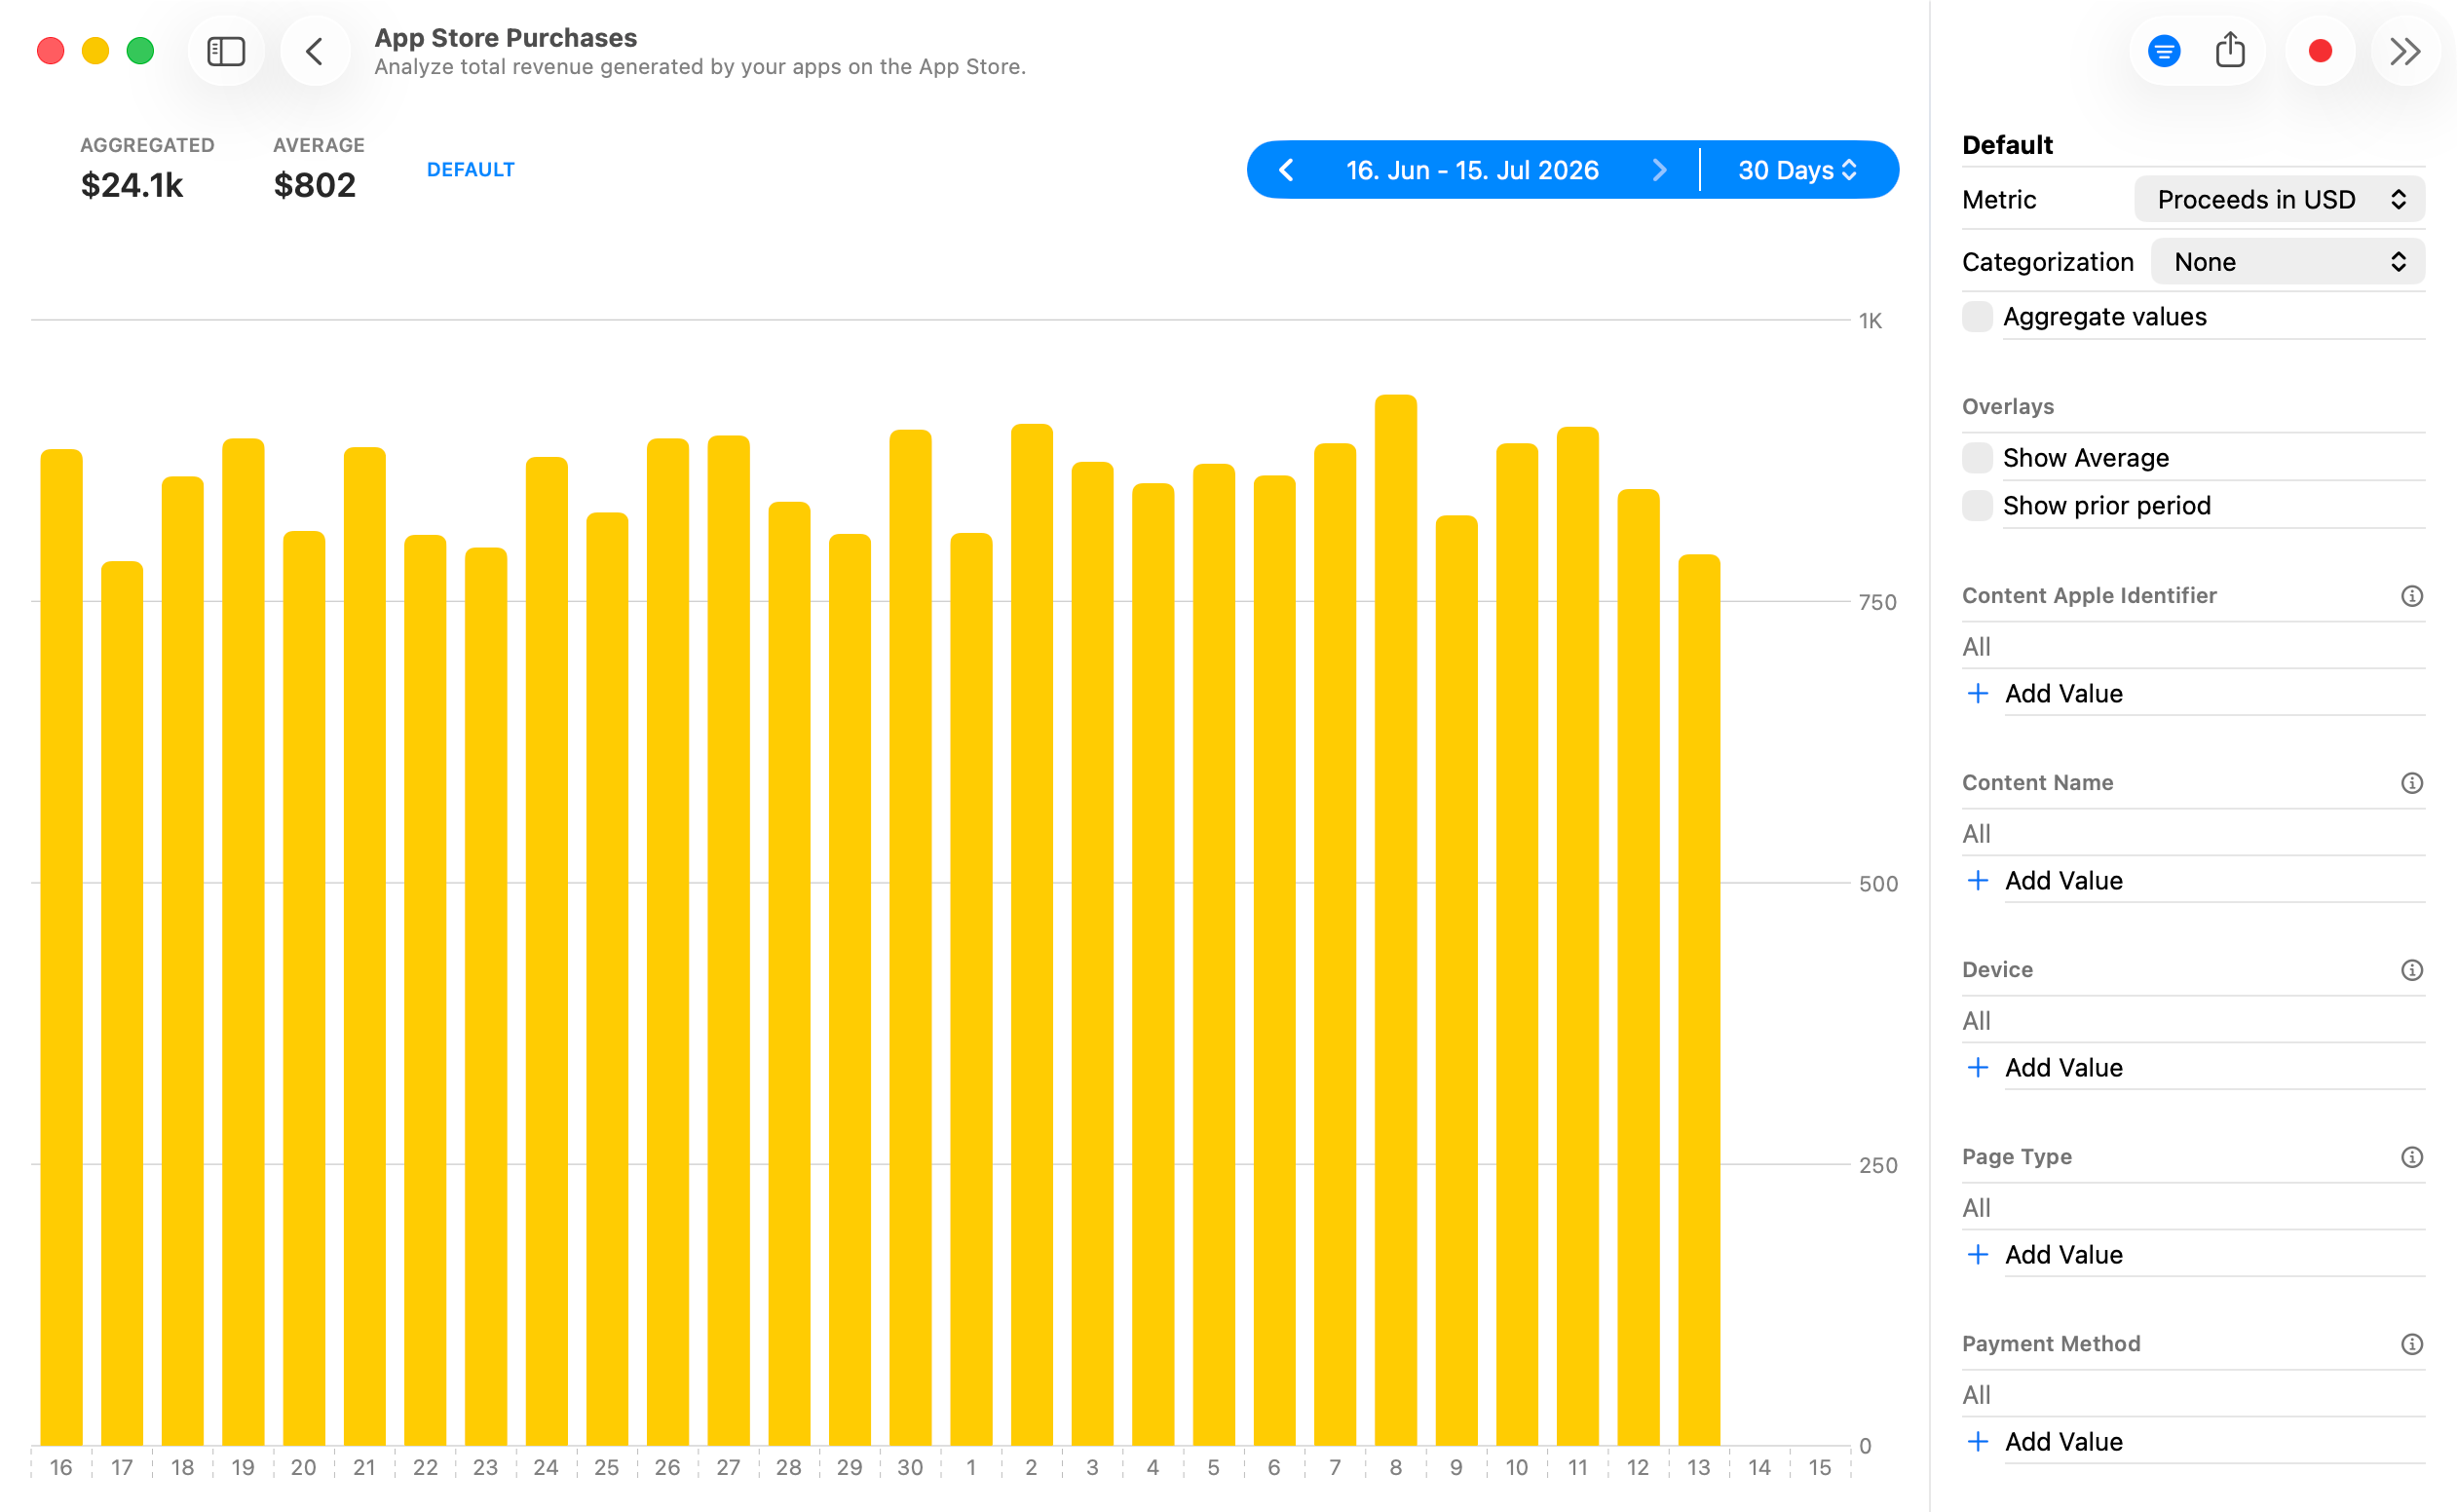Click the bar for June 16

[x=61, y=947]
